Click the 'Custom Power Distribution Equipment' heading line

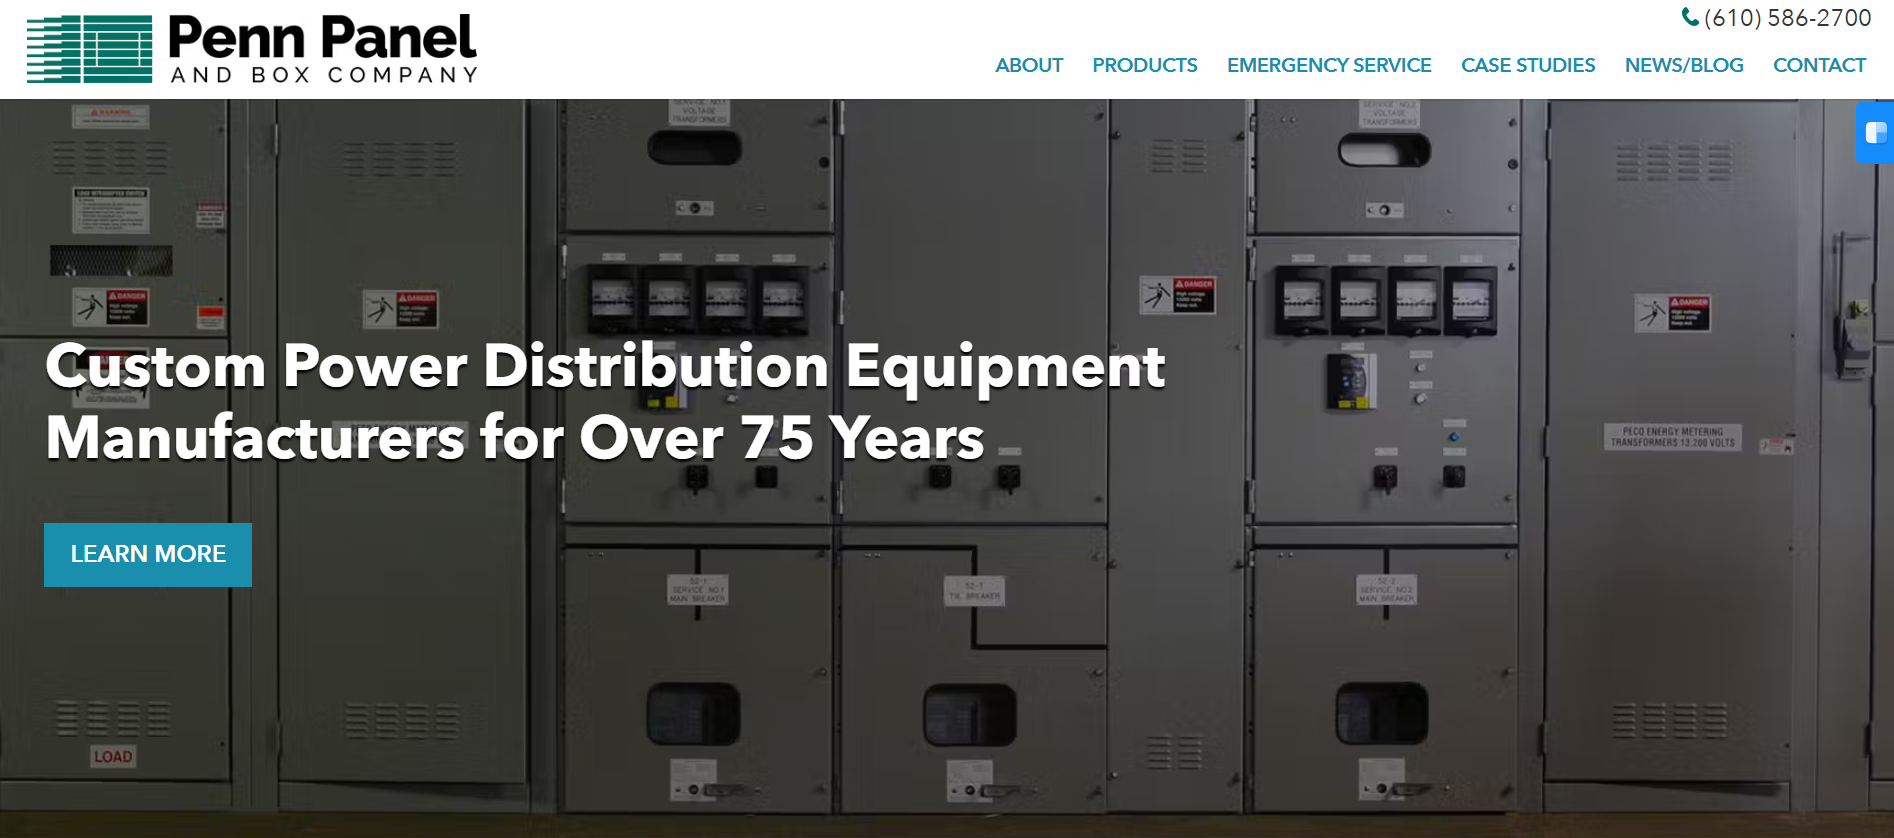605,366
